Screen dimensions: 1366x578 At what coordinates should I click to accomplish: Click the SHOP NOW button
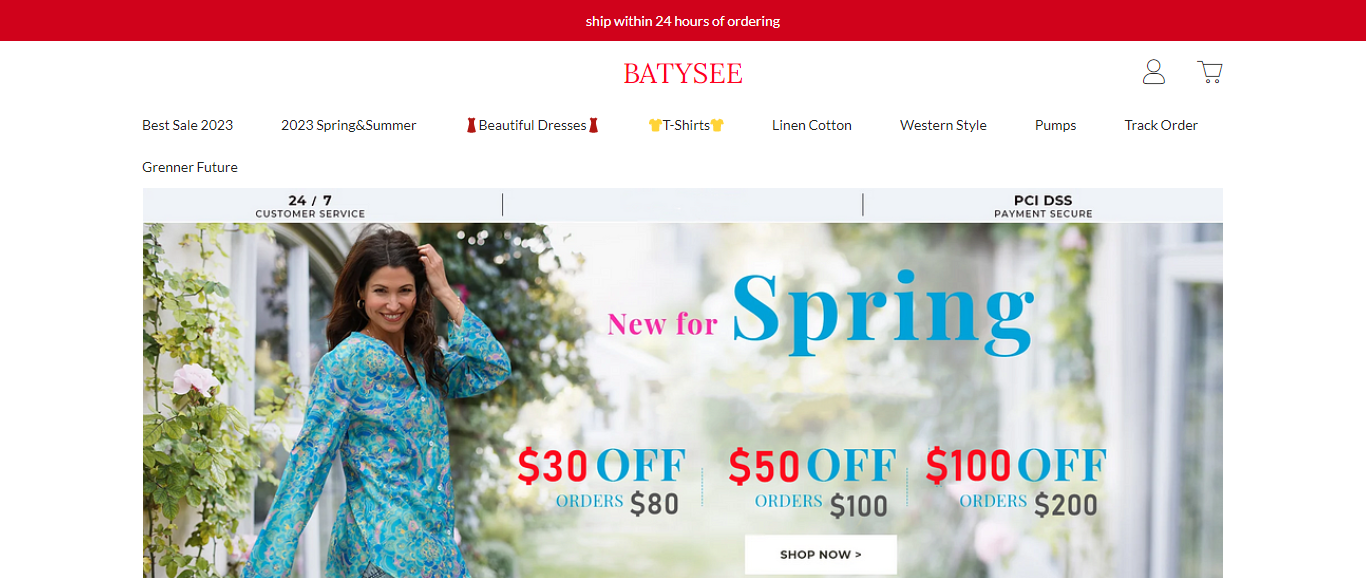tap(821, 554)
